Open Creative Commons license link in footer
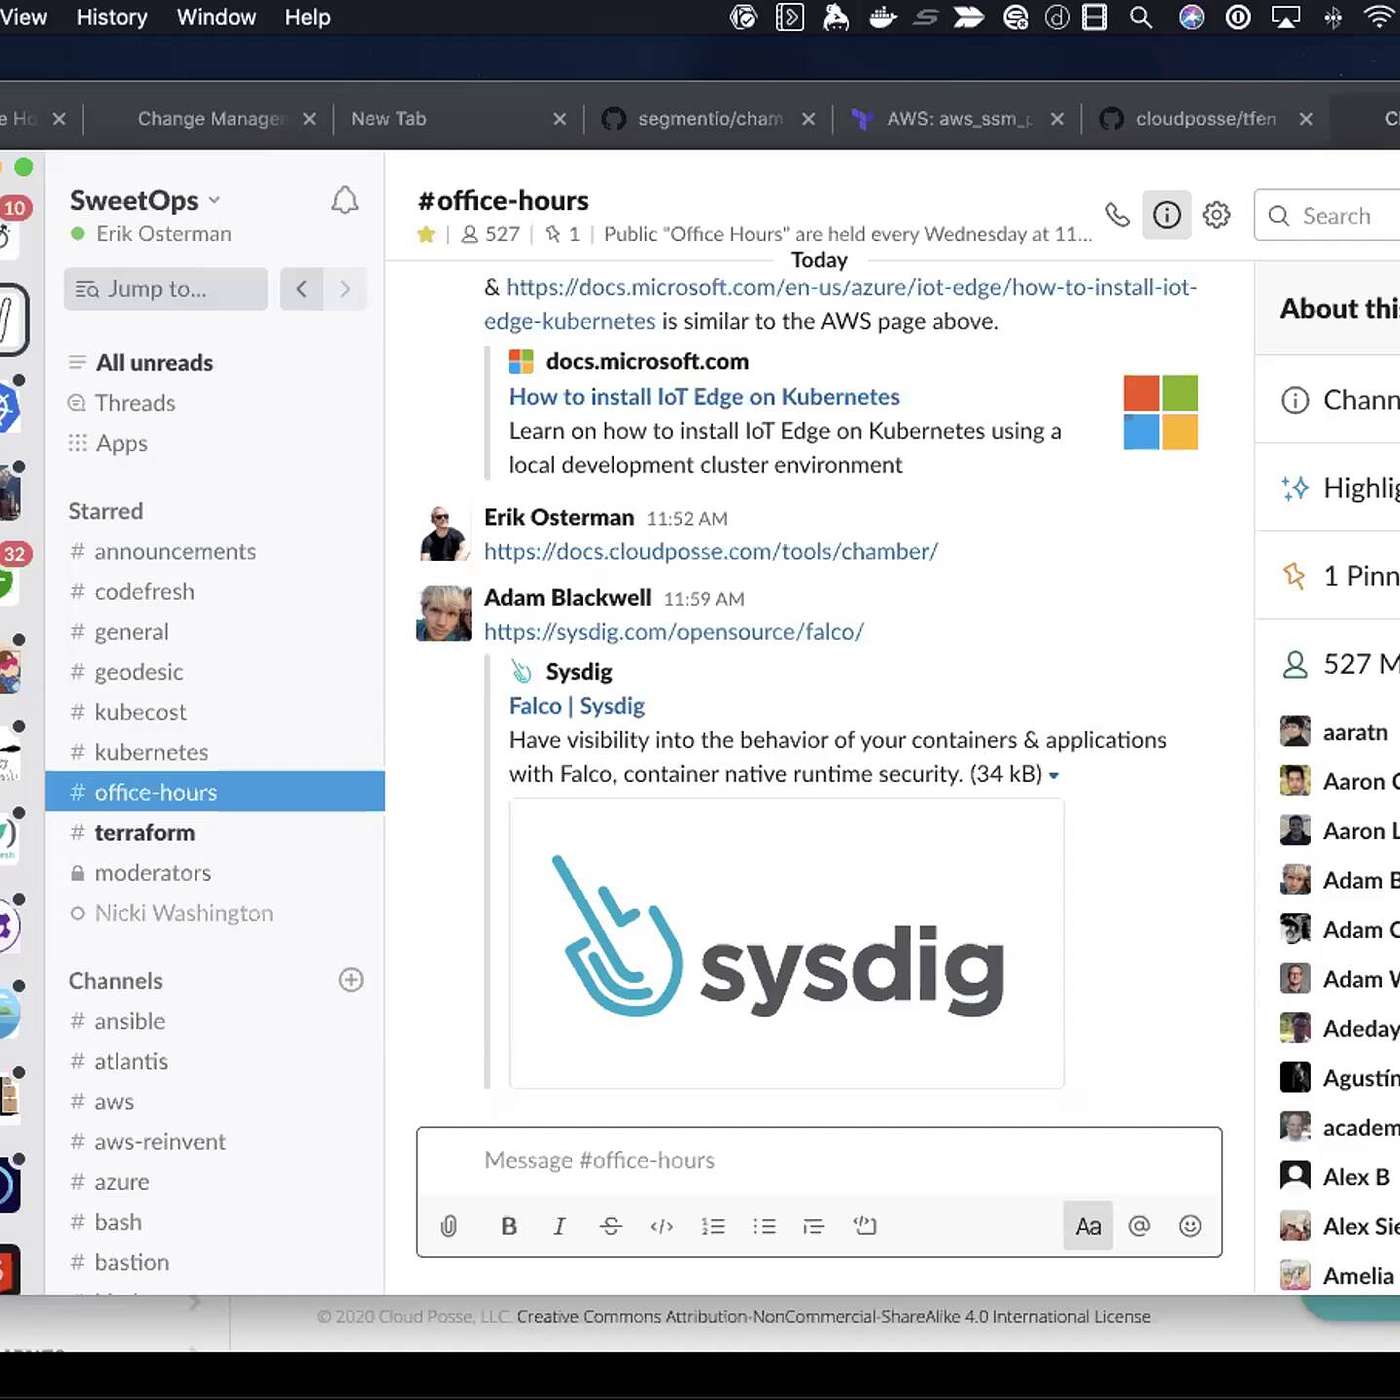The width and height of the screenshot is (1400, 1400). point(834,1317)
